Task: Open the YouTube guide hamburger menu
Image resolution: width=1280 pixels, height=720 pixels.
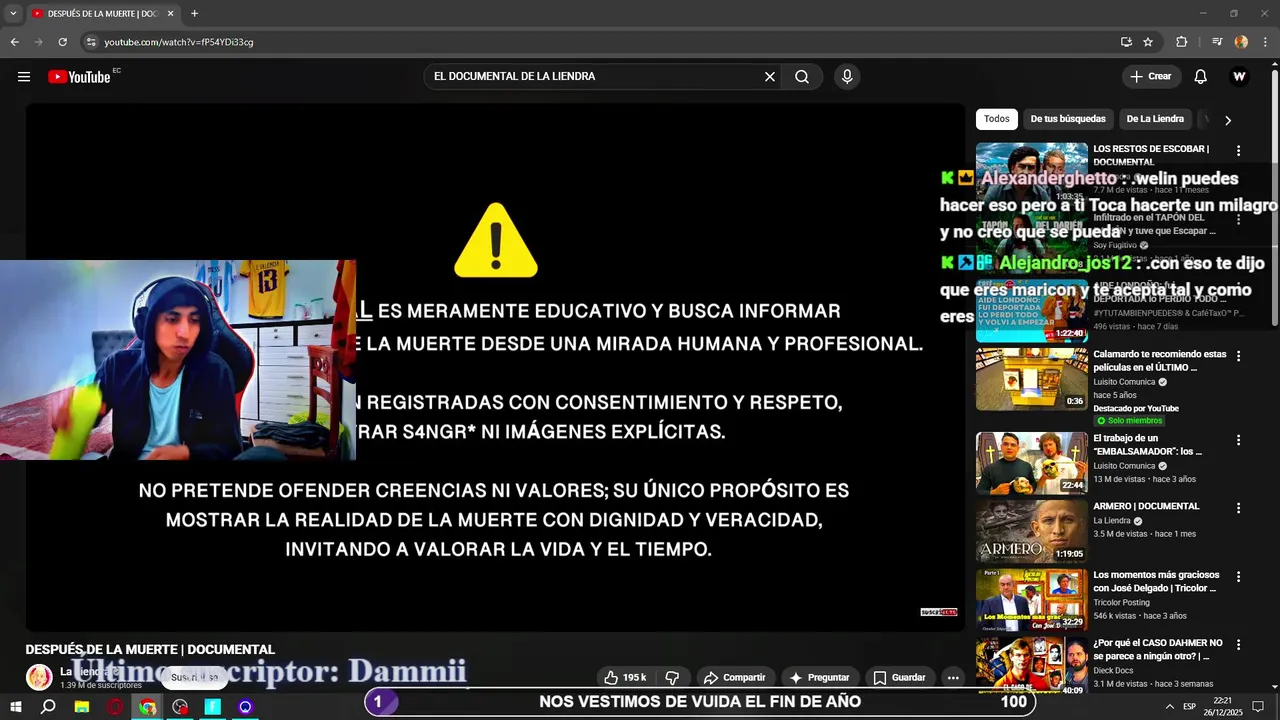Action: (24, 77)
